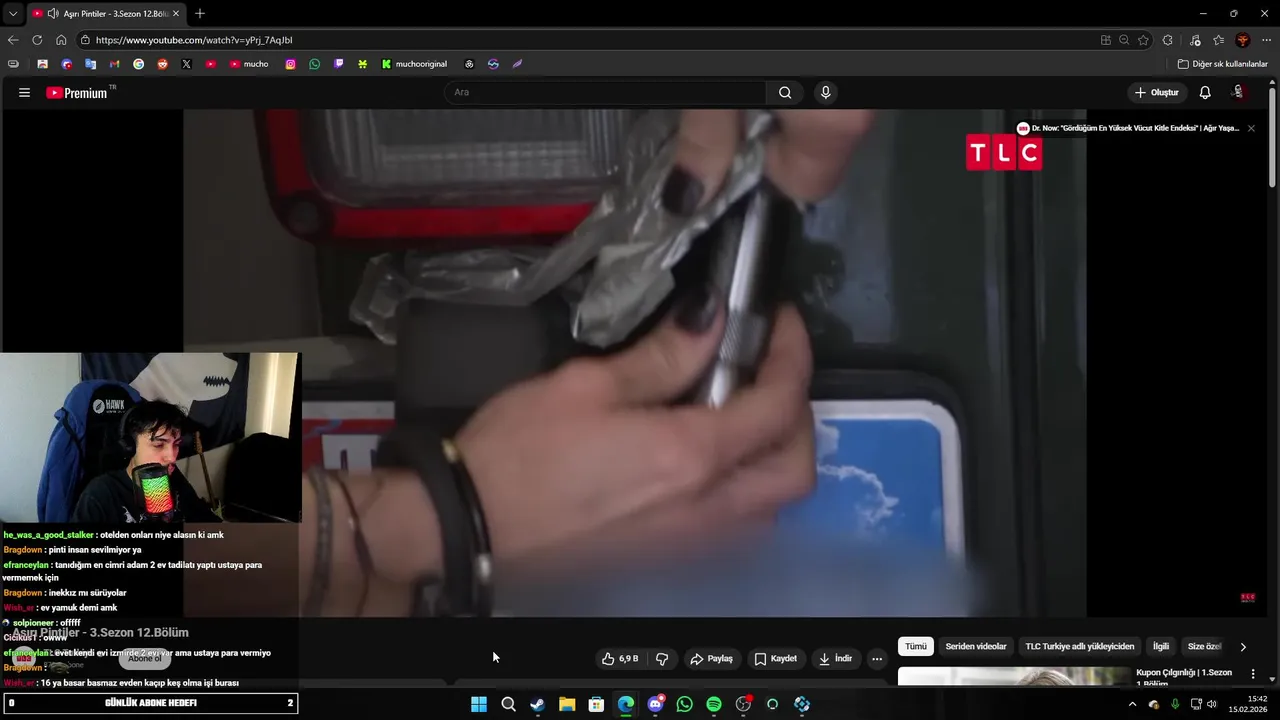Open the browser profile avatar
Viewport: 1280px width, 720px height.
click(1243, 40)
